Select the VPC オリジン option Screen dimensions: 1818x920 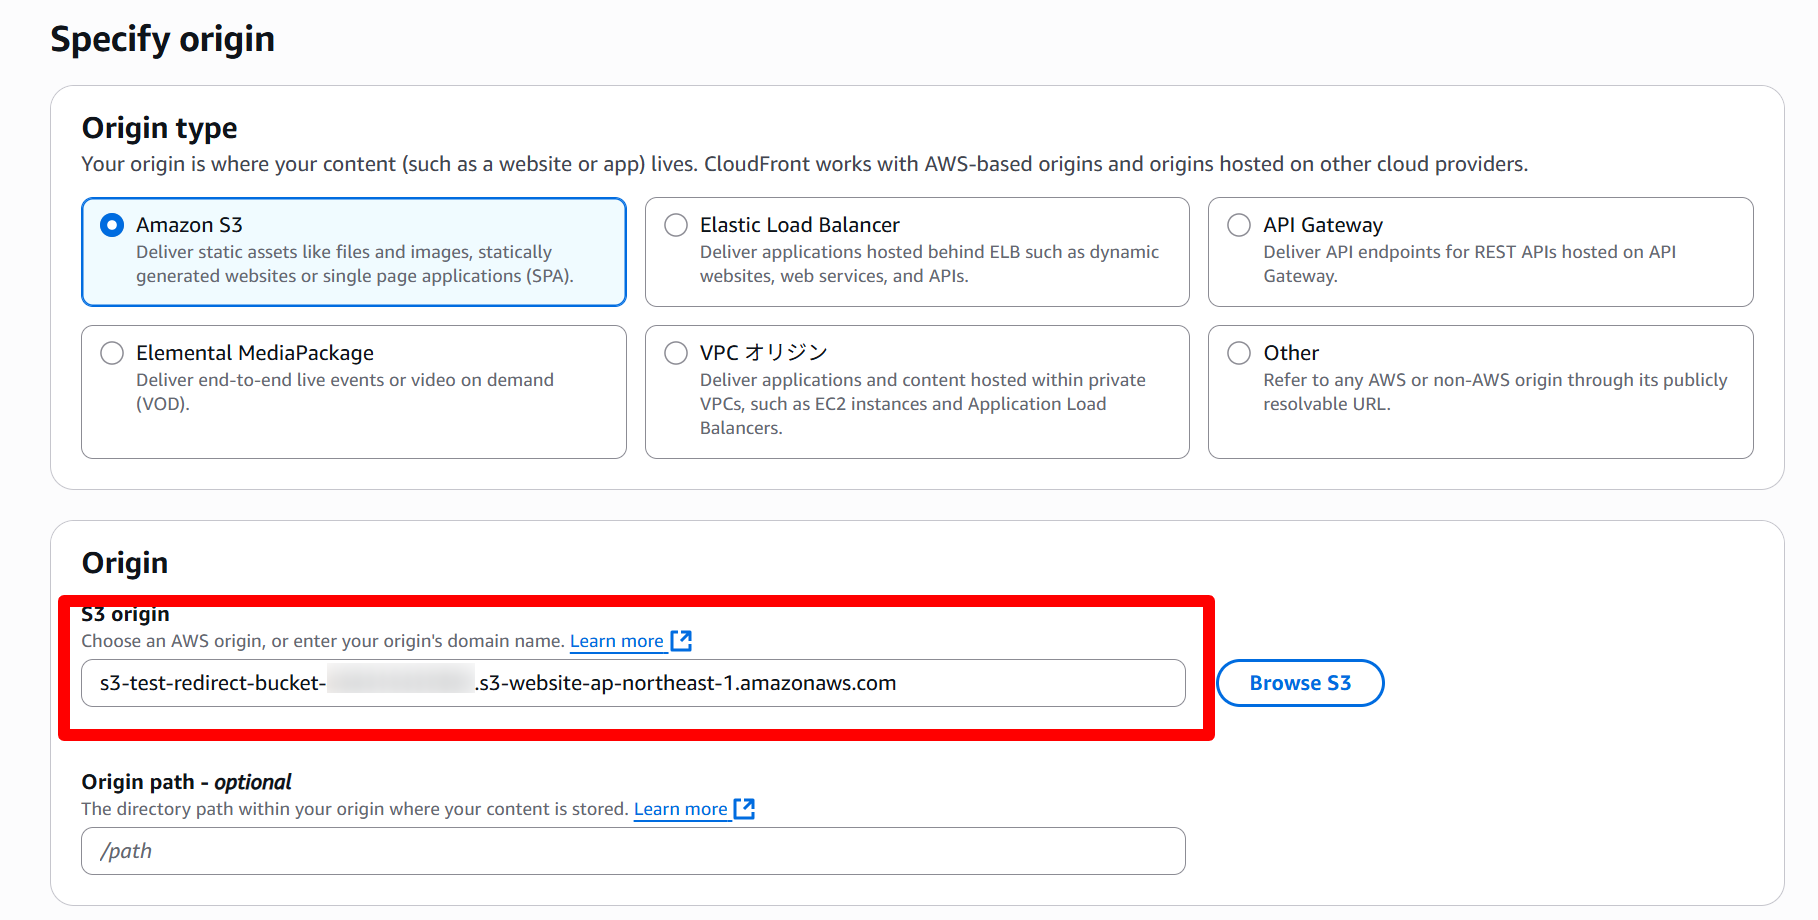(676, 353)
